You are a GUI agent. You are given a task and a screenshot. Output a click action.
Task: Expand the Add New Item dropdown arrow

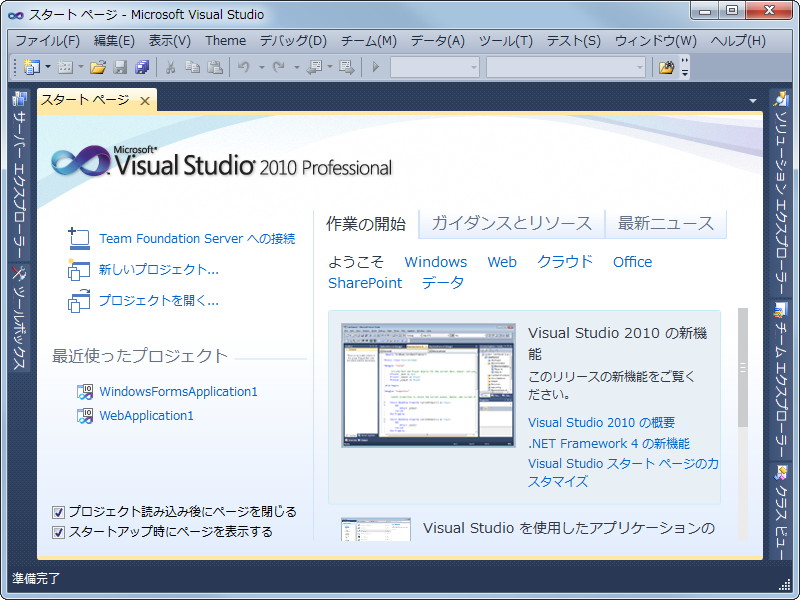click(x=81, y=67)
